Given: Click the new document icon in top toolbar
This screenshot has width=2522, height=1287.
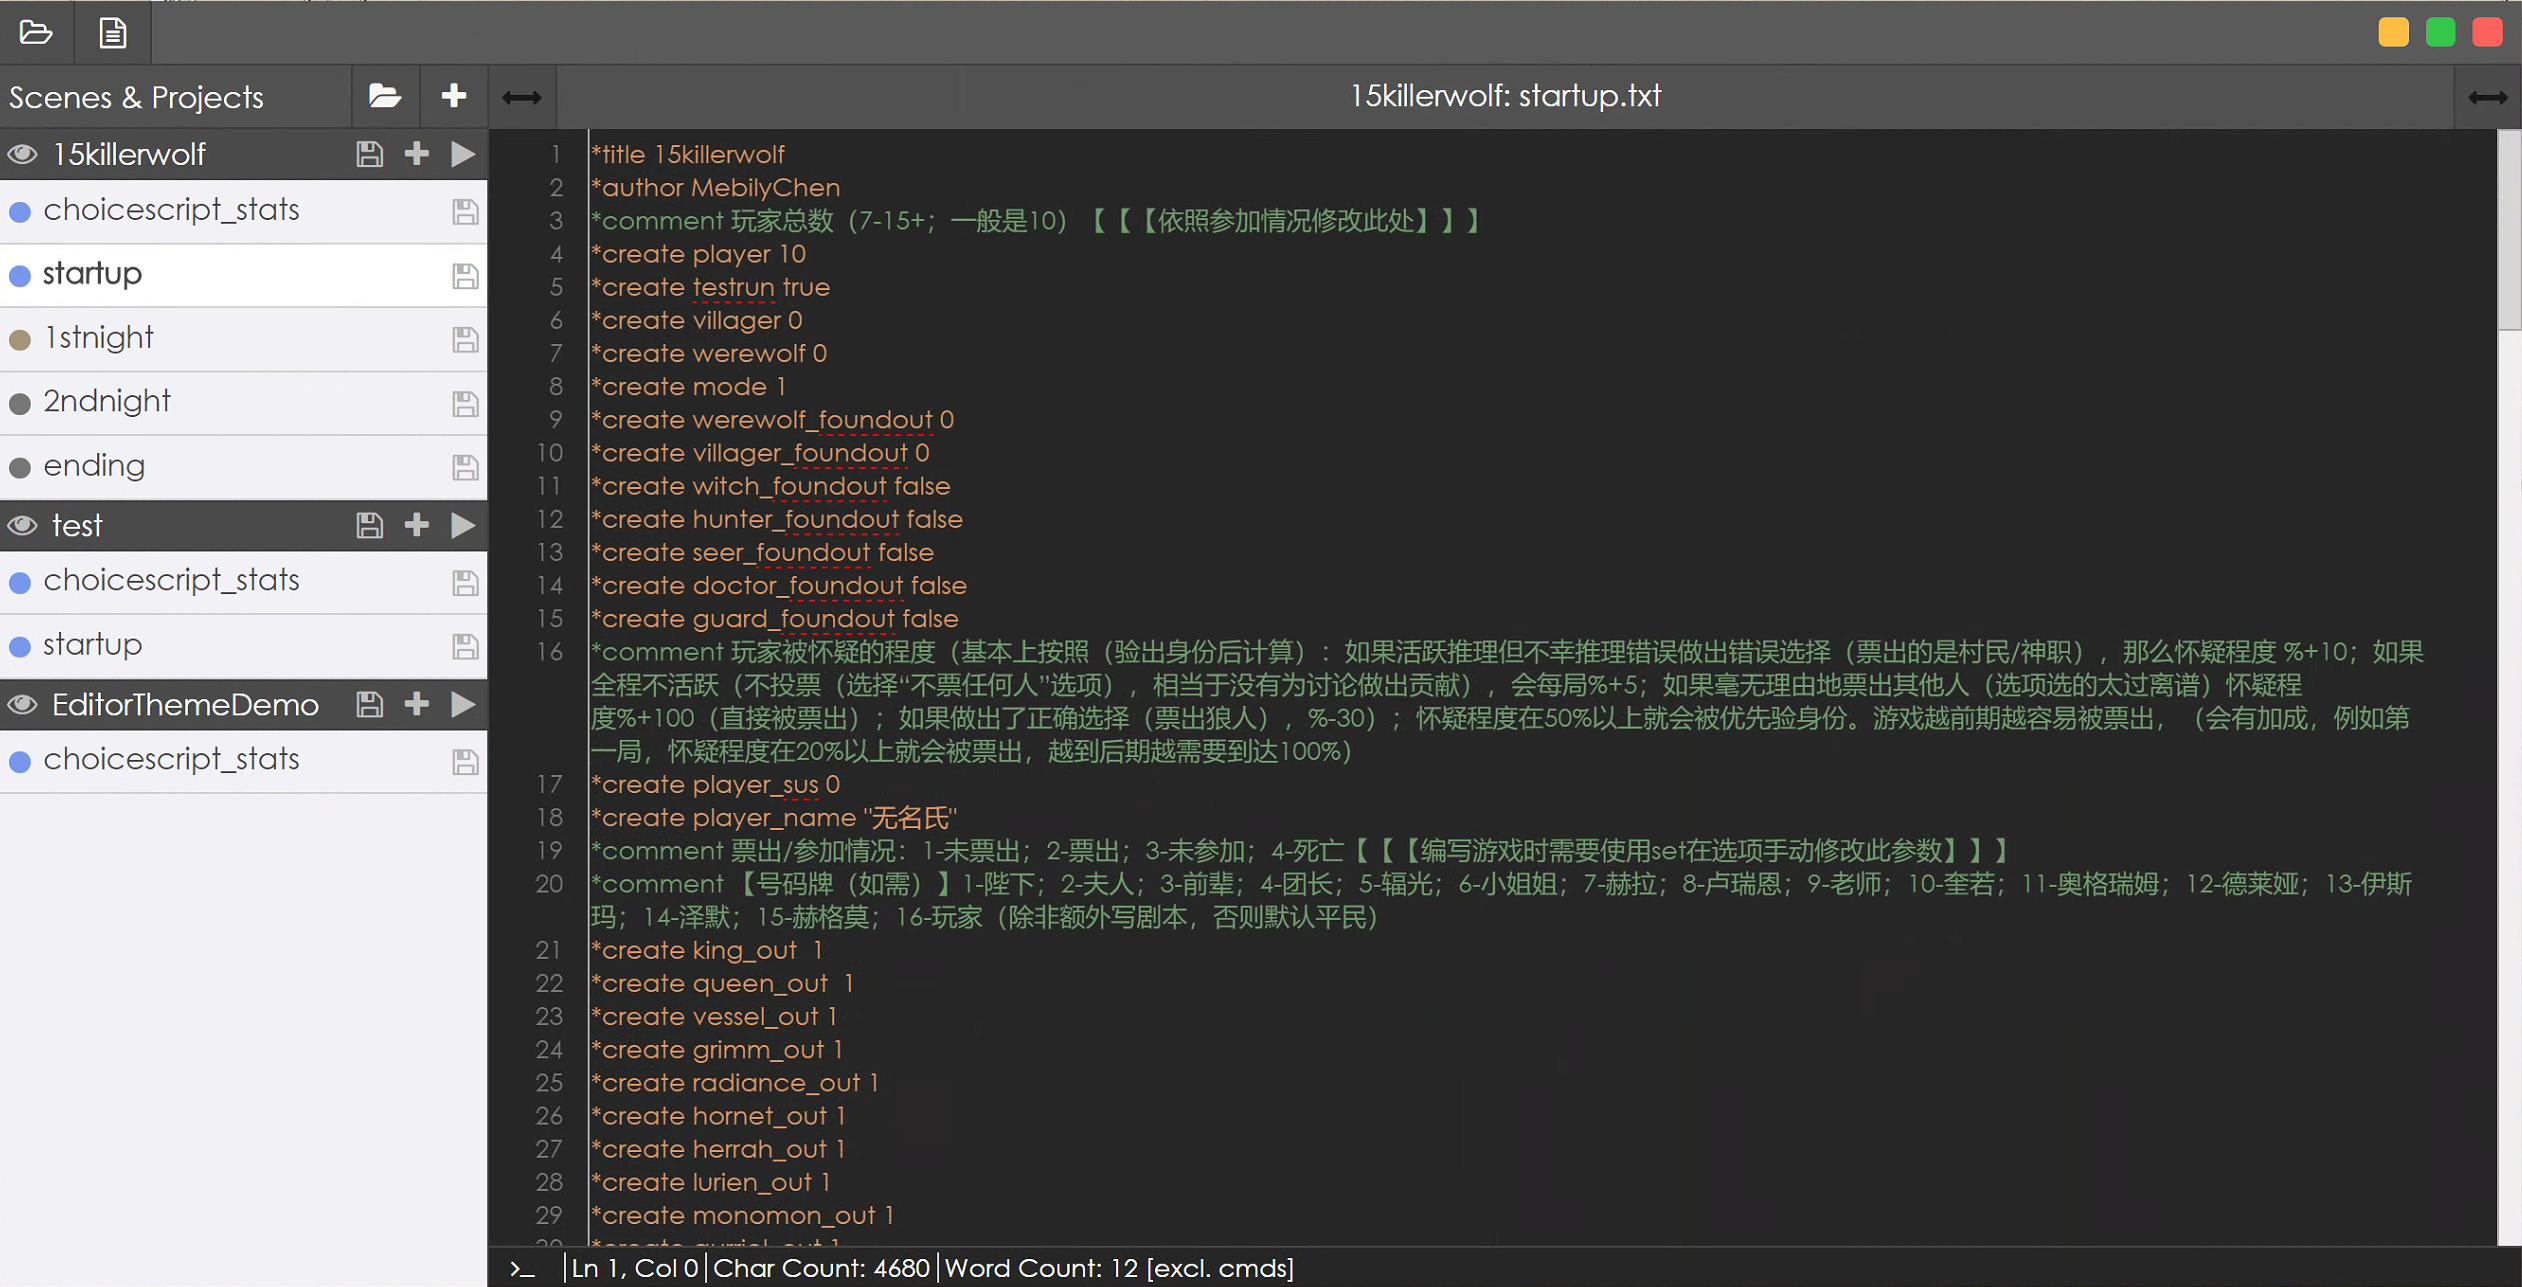Looking at the screenshot, I should pyautogui.click(x=112, y=32).
